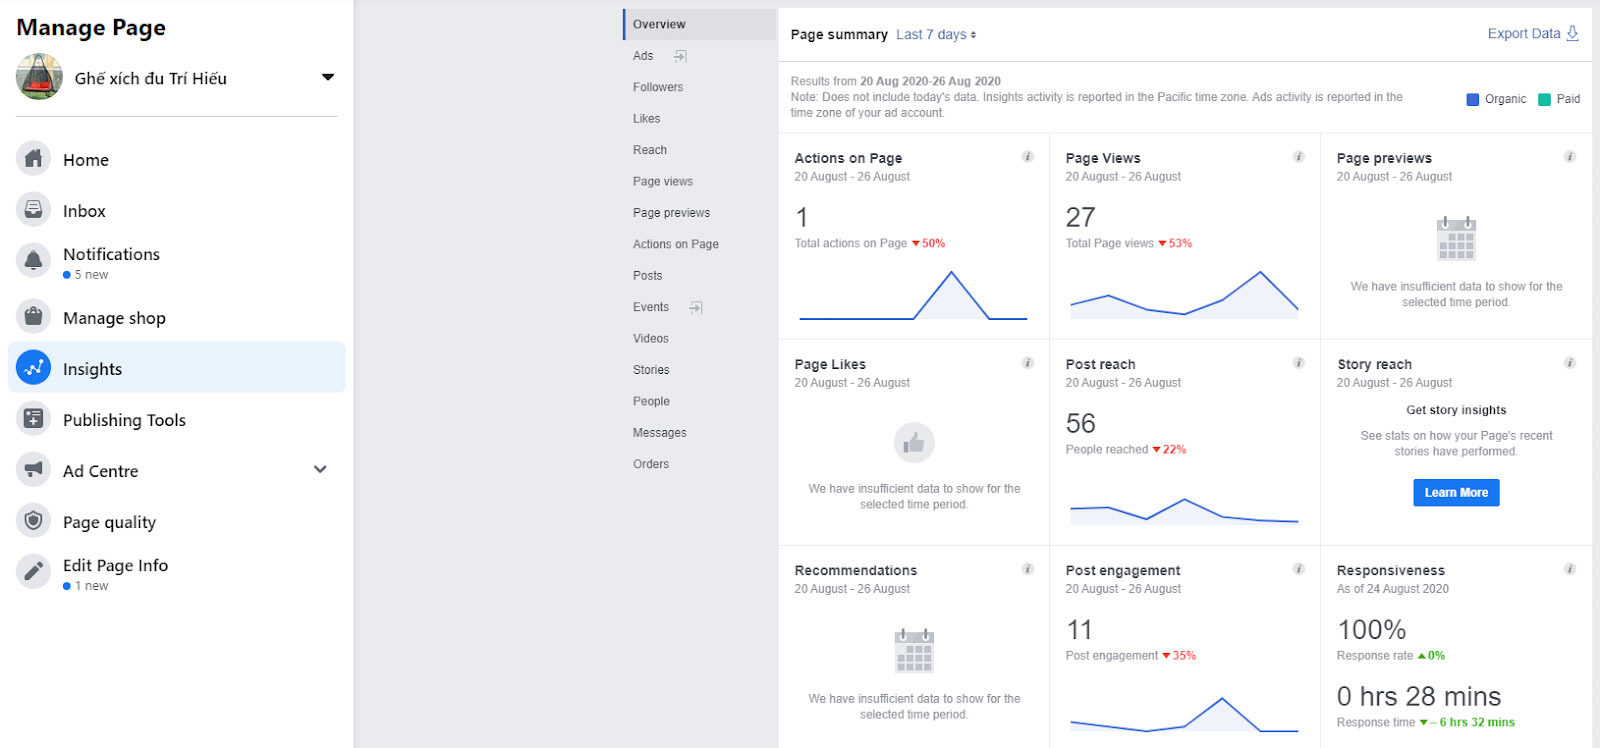Click the page profile picture thumbnail

click(x=39, y=77)
